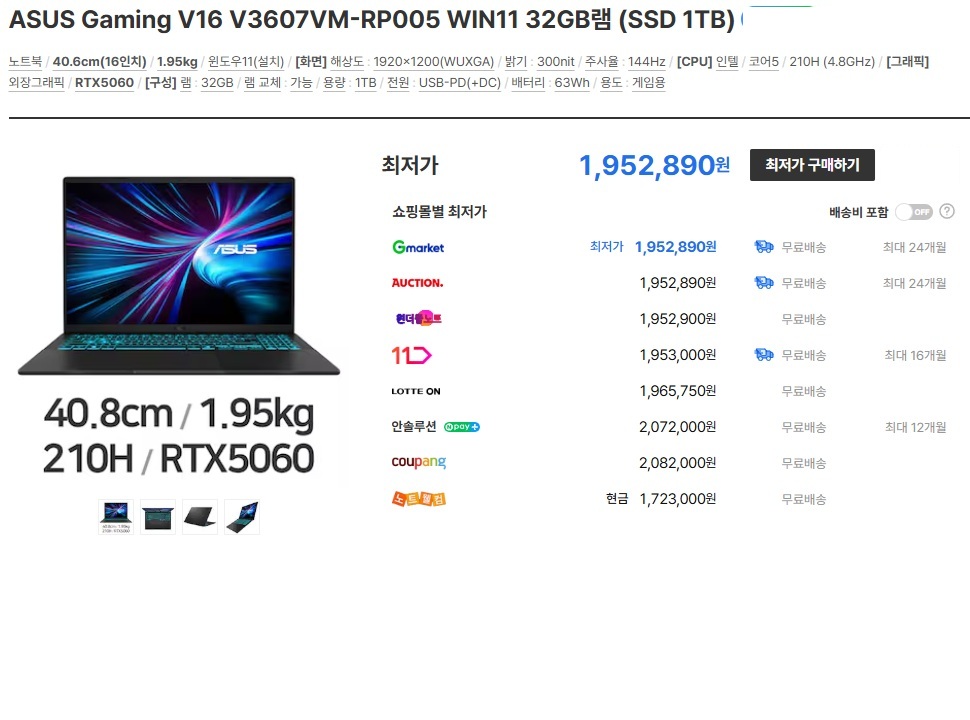Click the 최저가 구매하기 button
Viewport: 970px width, 720px height.
pyautogui.click(x=812, y=165)
